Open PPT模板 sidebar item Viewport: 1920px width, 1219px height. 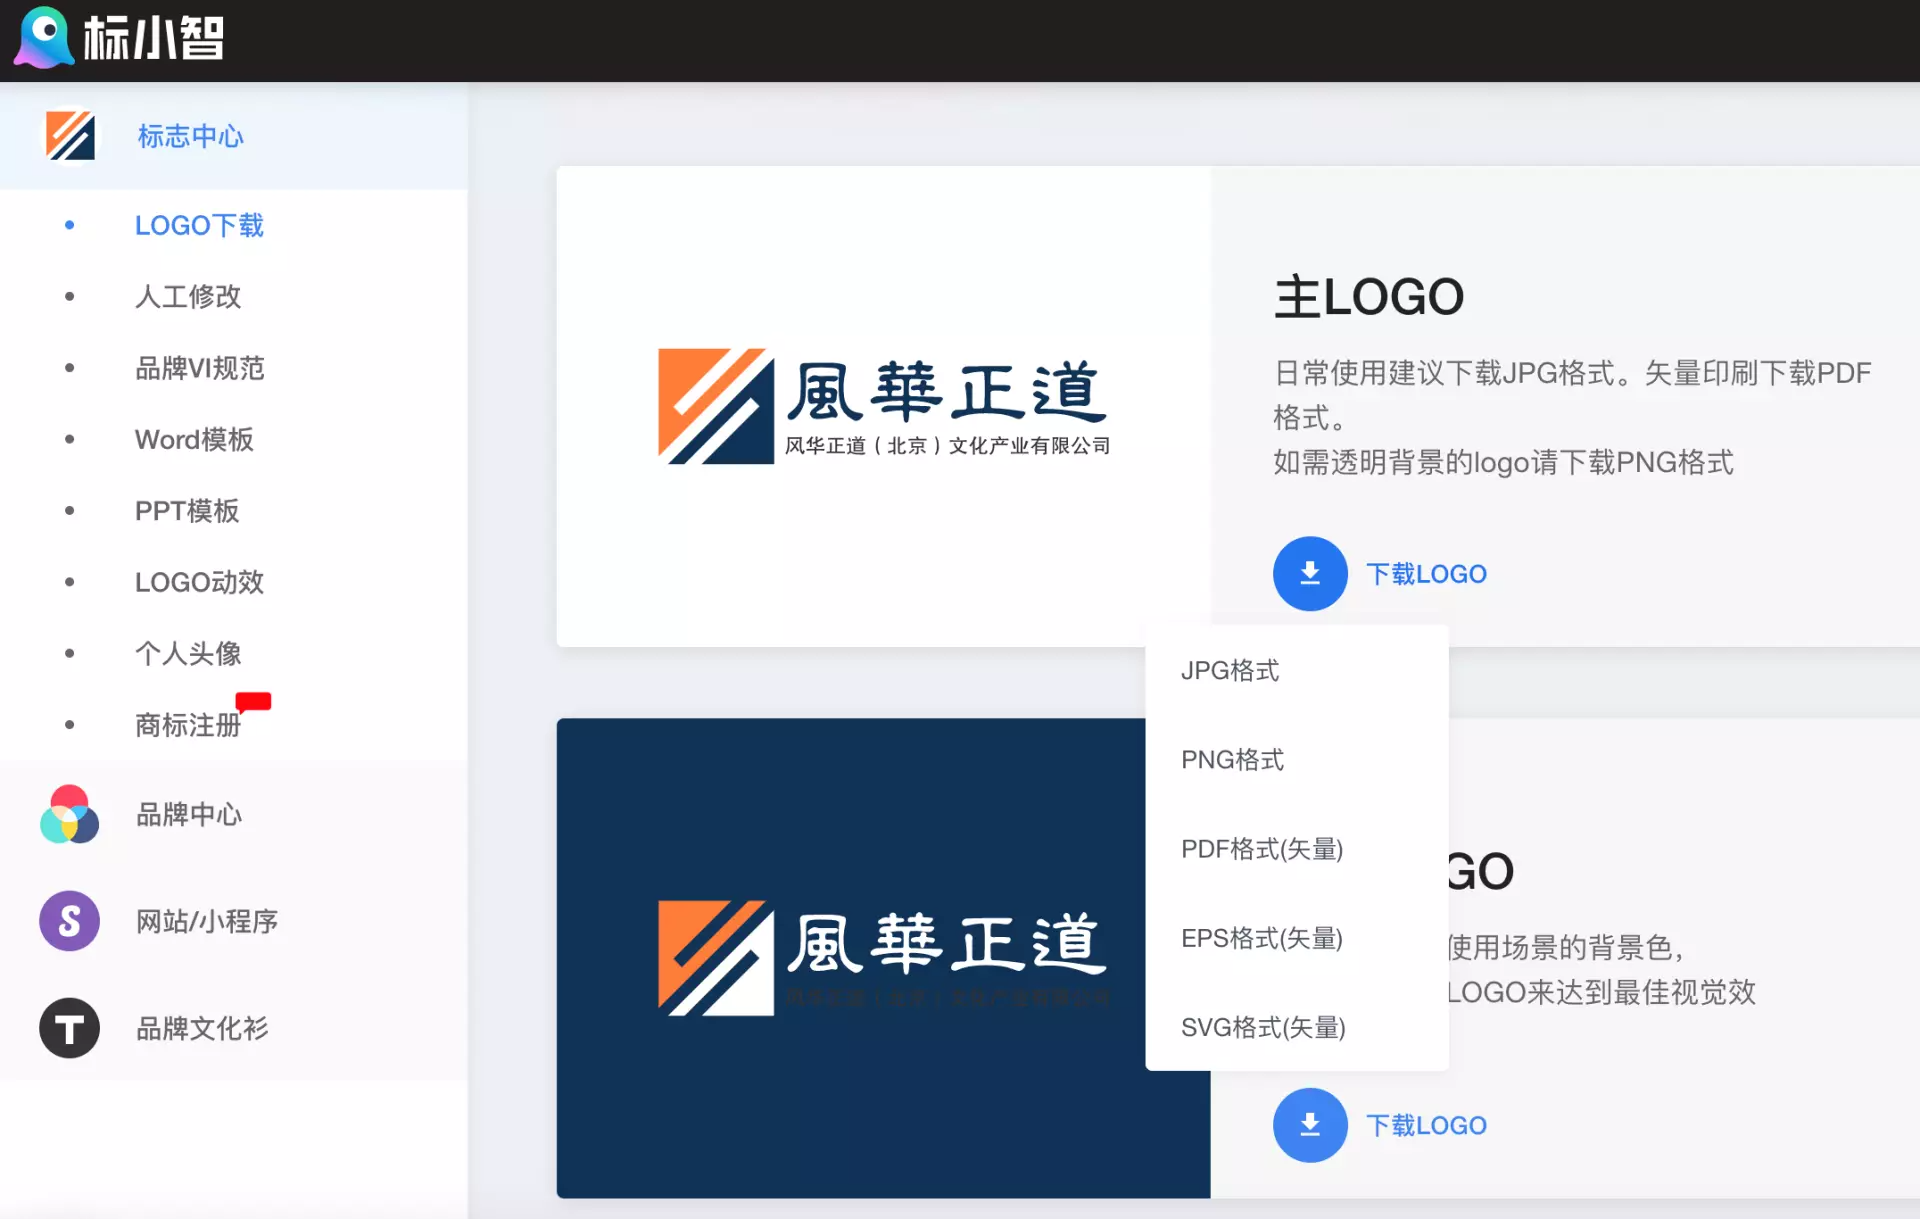pos(187,511)
